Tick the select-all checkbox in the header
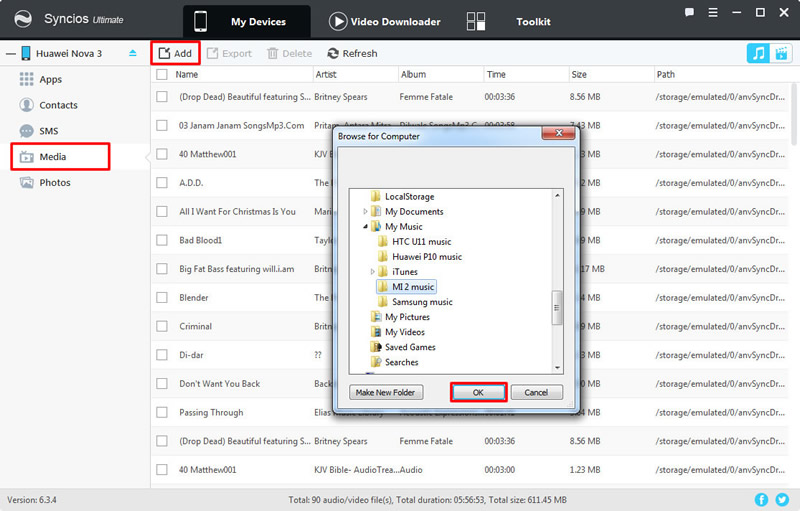This screenshot has height=511, width=800. pos(162,74)
